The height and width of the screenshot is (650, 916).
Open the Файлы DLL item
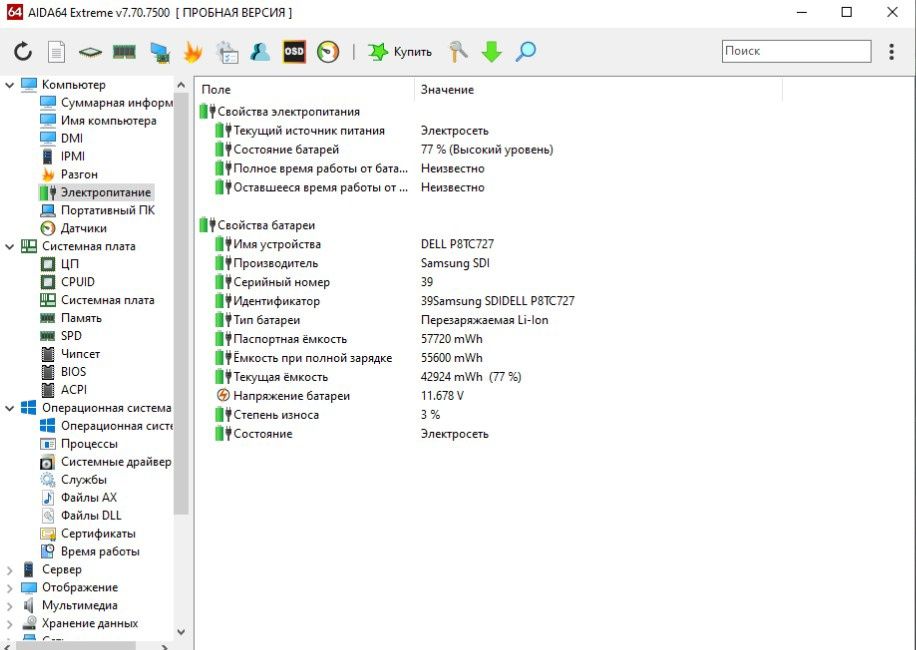[81, 516]
